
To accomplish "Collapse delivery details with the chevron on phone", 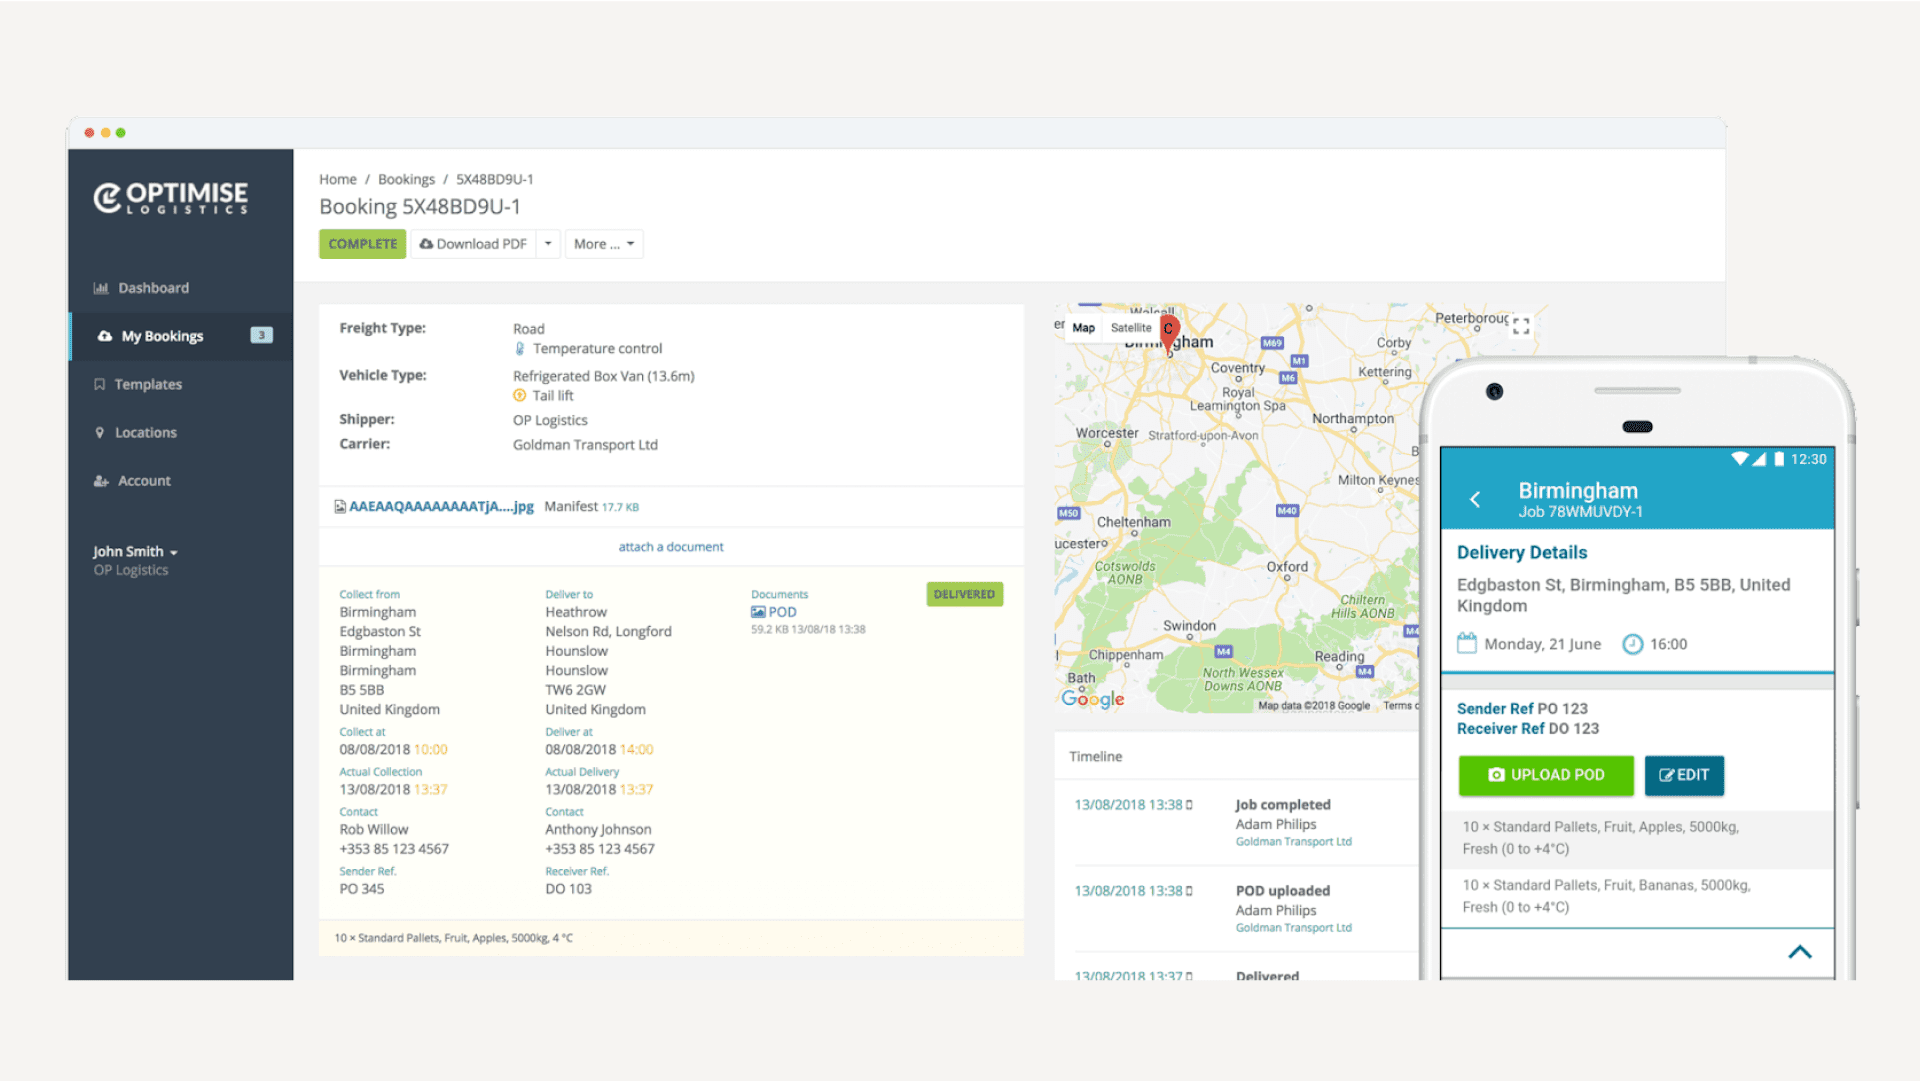I will point(1800,952).
